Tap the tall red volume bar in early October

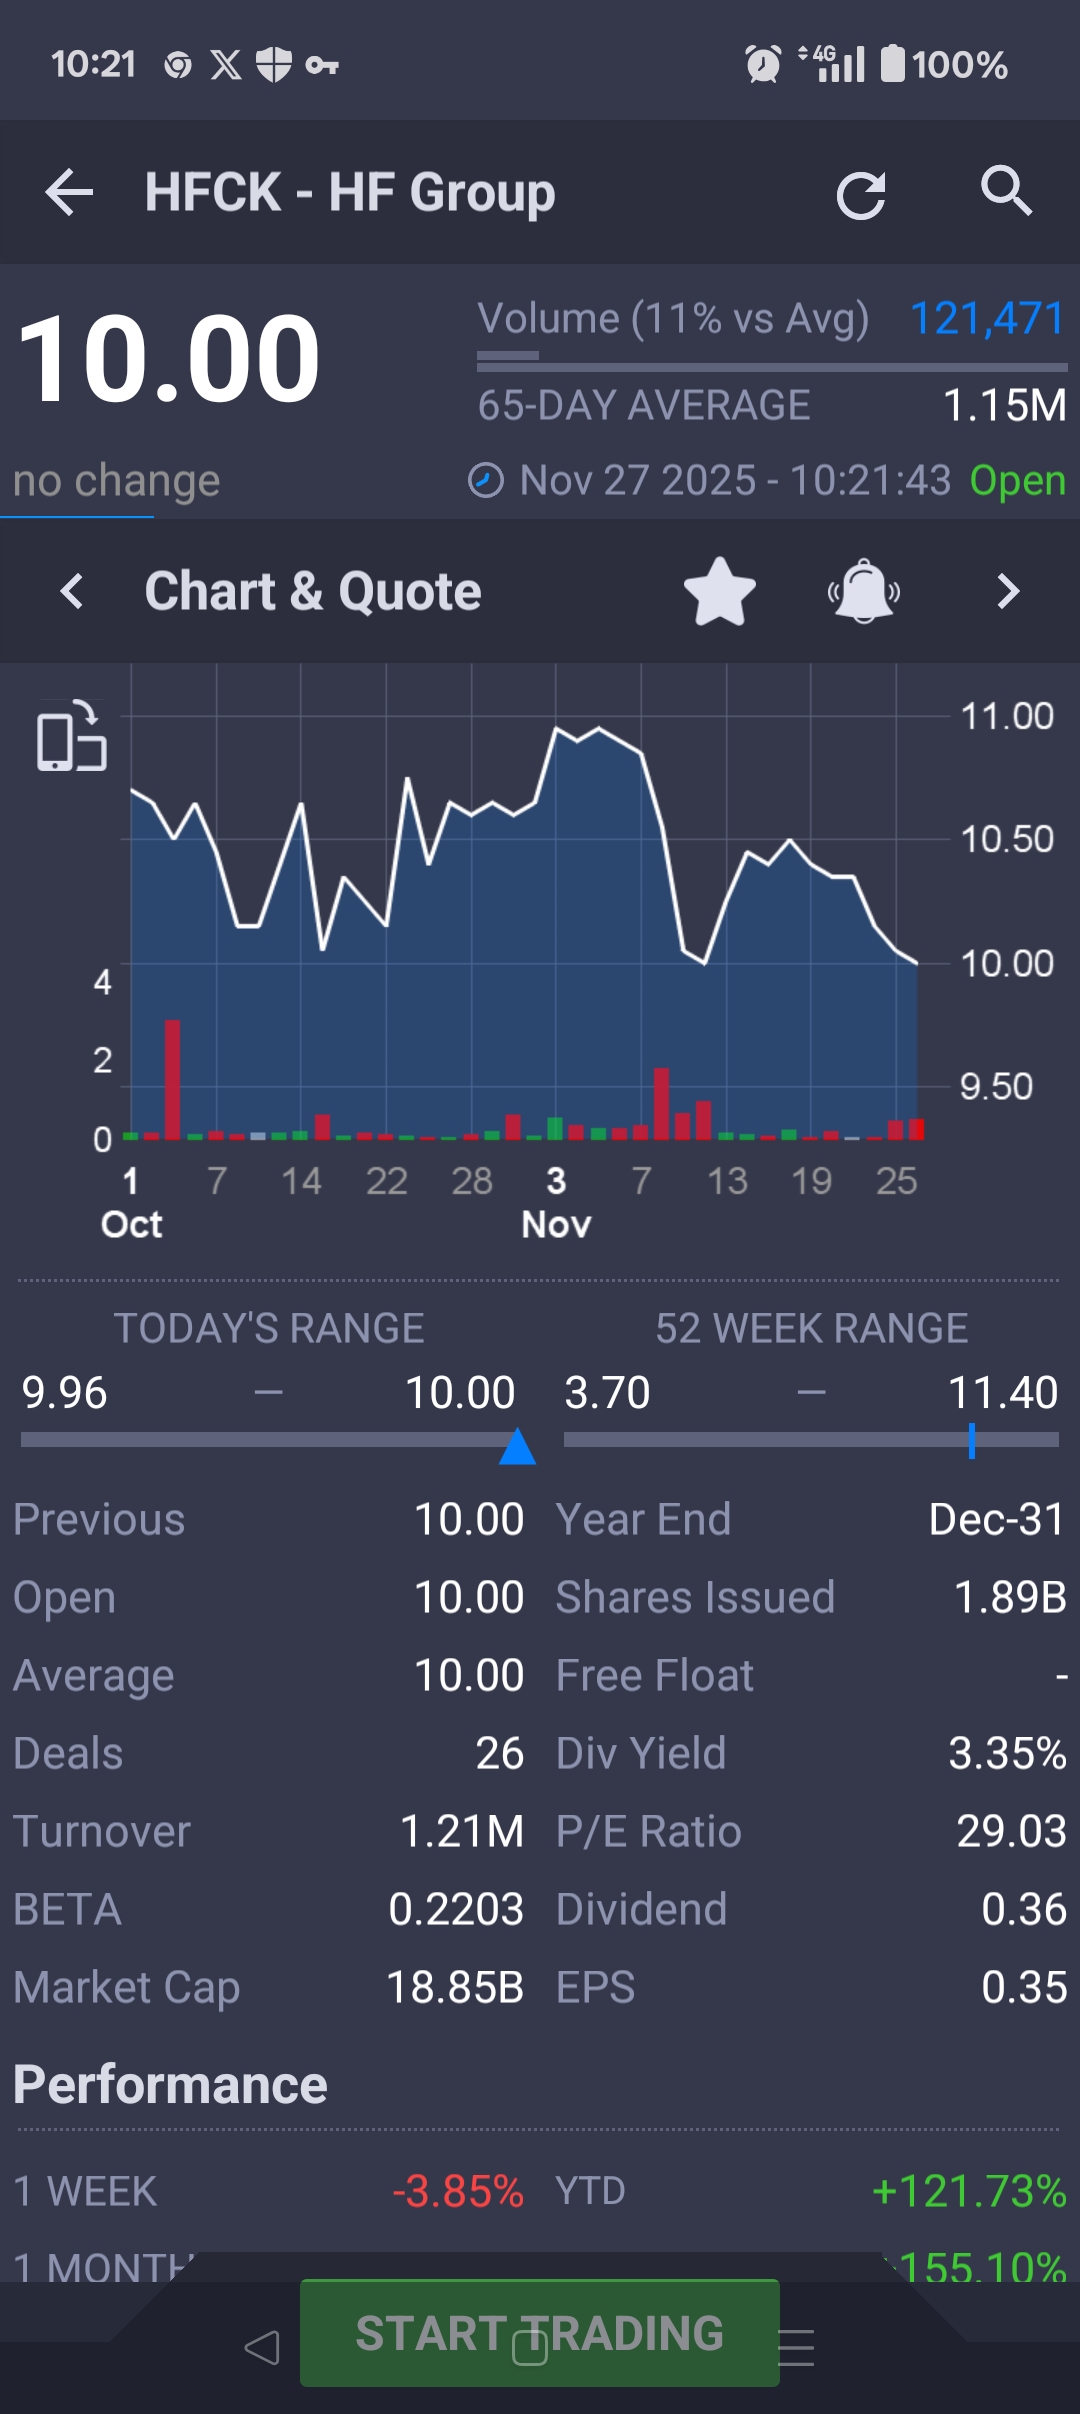point(173,1080)
